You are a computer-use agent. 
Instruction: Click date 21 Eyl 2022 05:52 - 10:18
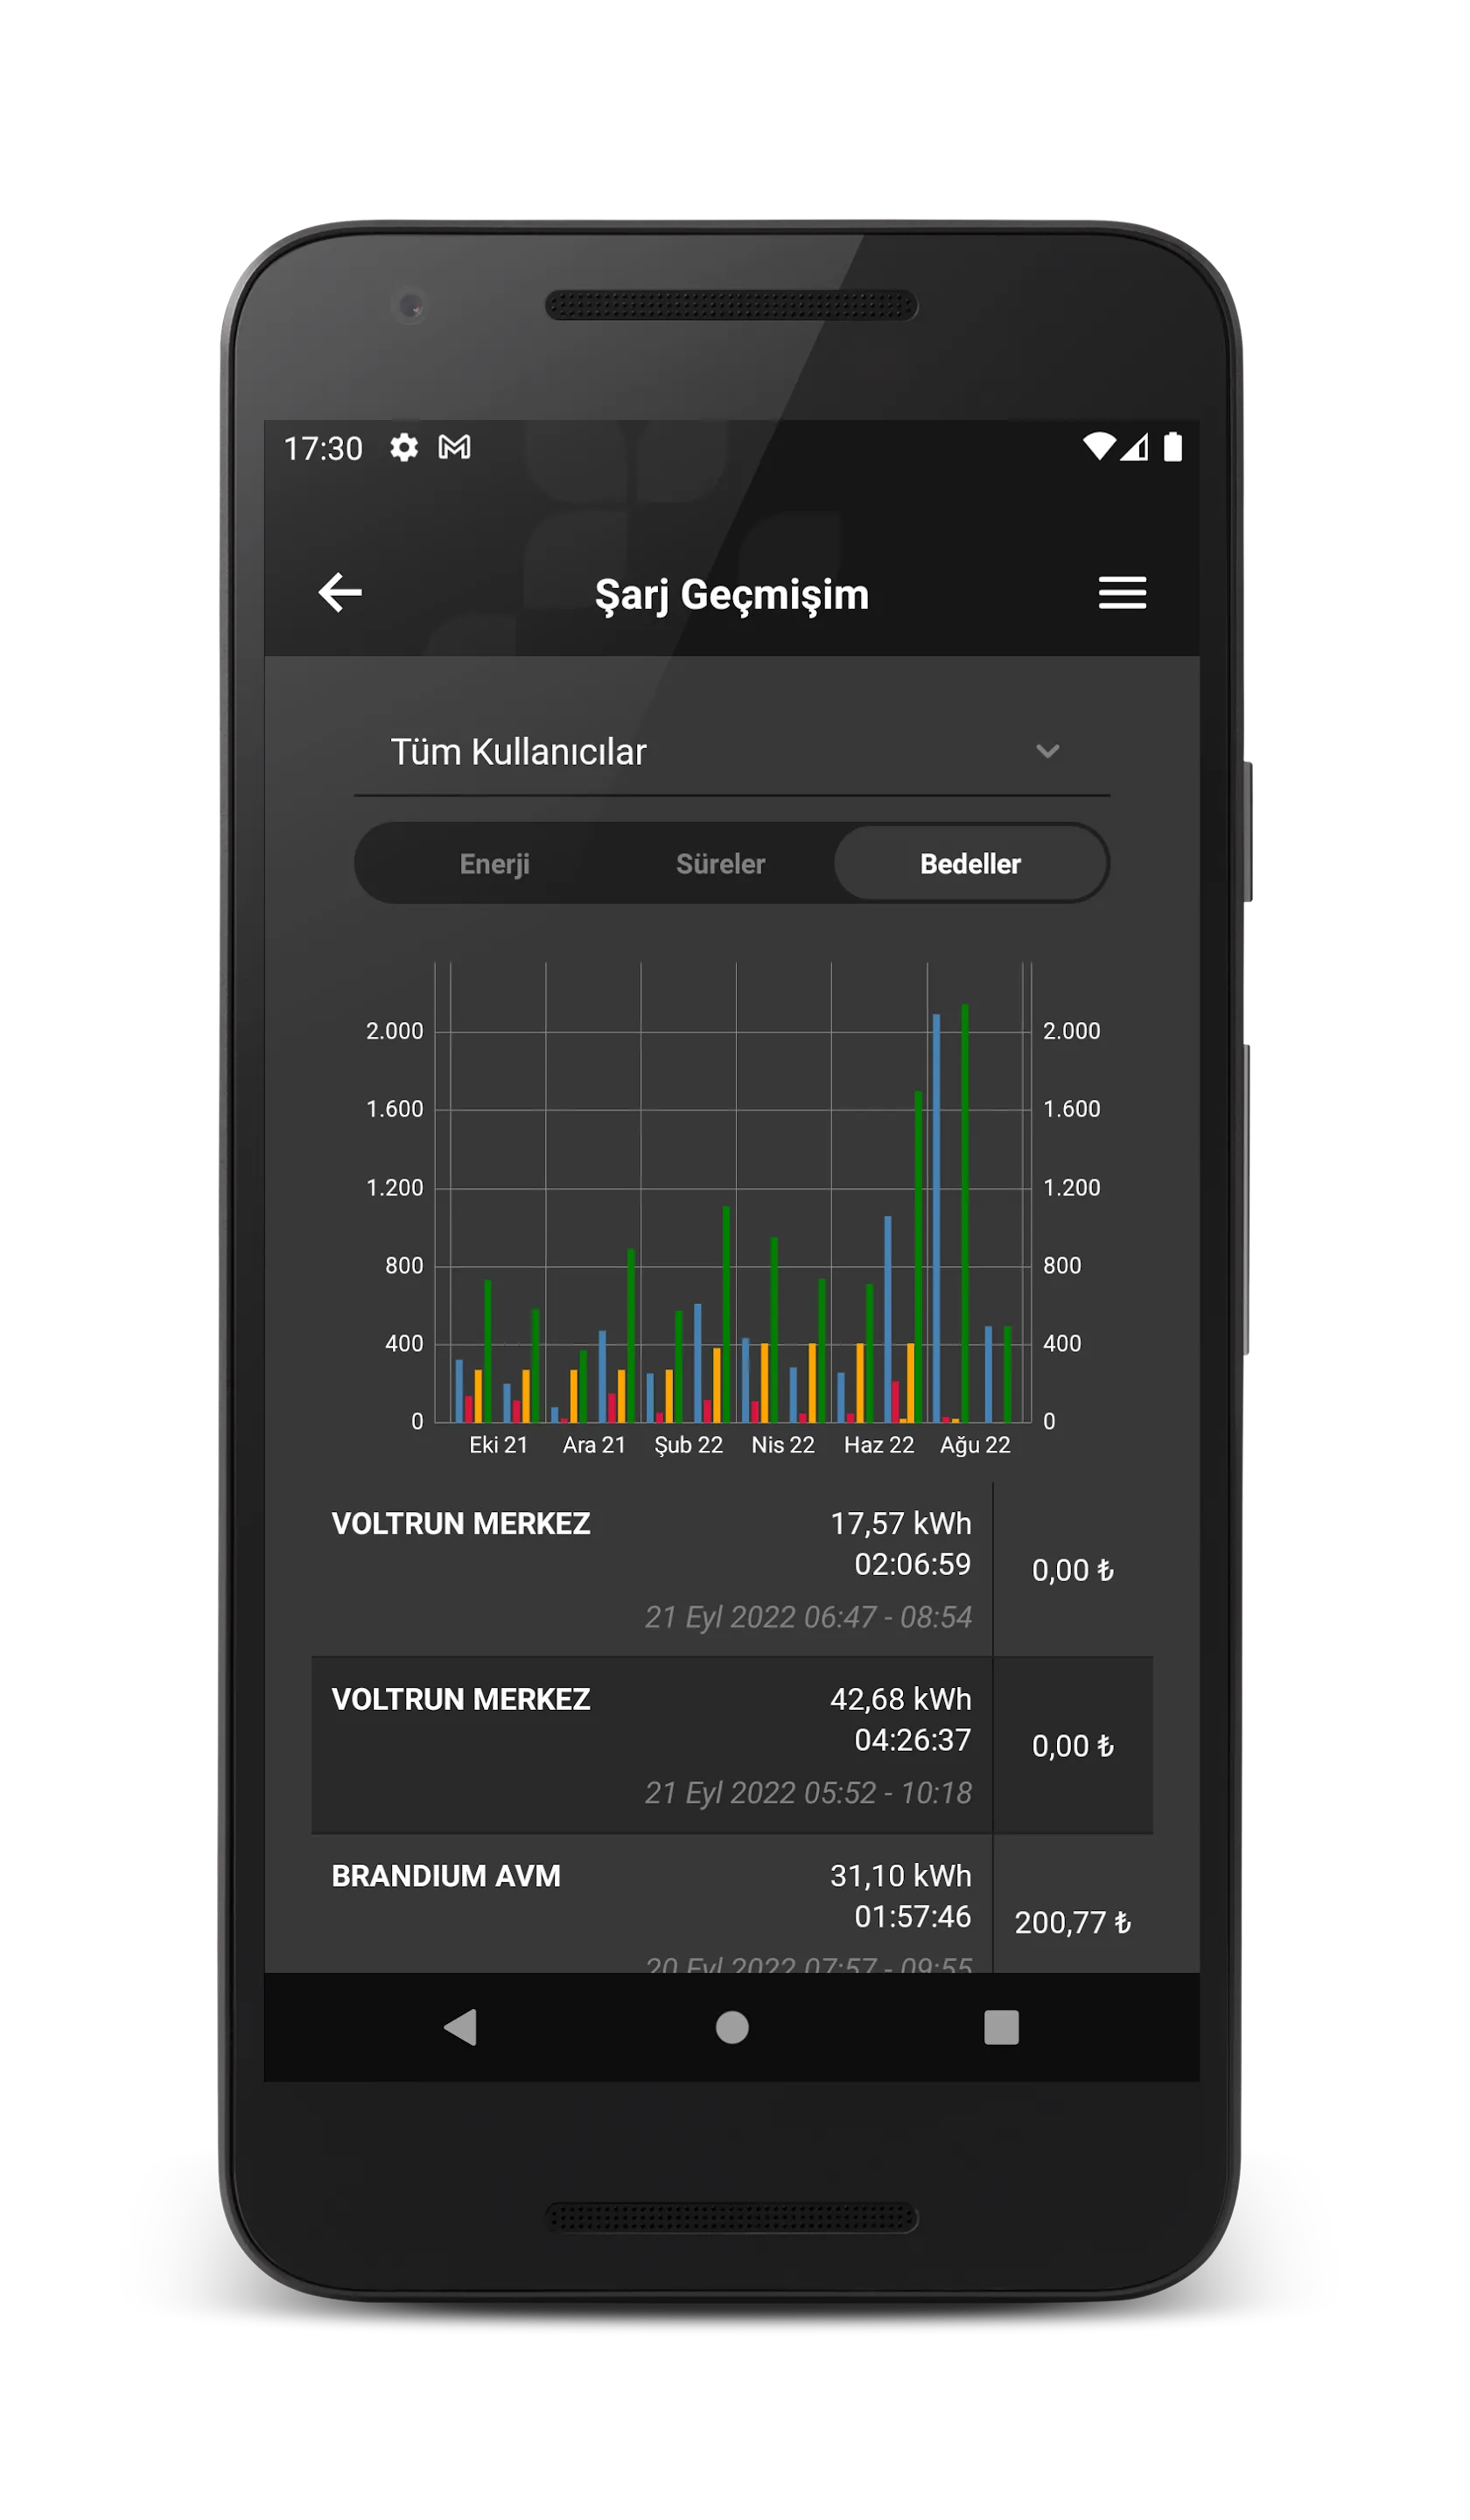(x=809, y=1795)
